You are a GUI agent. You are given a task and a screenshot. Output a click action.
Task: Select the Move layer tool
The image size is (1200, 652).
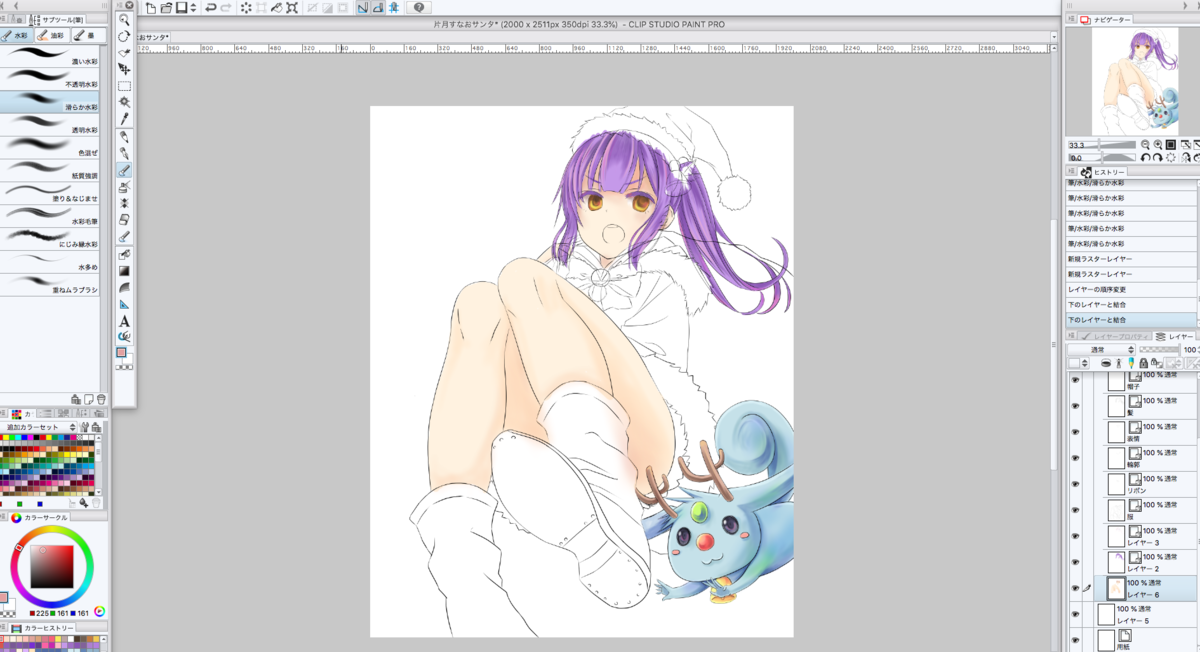tap(124, 70)
